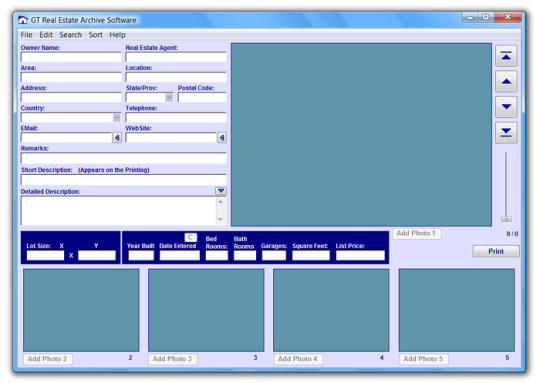The width and height of the screenshot is (540, 383).
Task: Minimize the GT Real Estate window
Action: pyautogui.click(x=470, y=17)
